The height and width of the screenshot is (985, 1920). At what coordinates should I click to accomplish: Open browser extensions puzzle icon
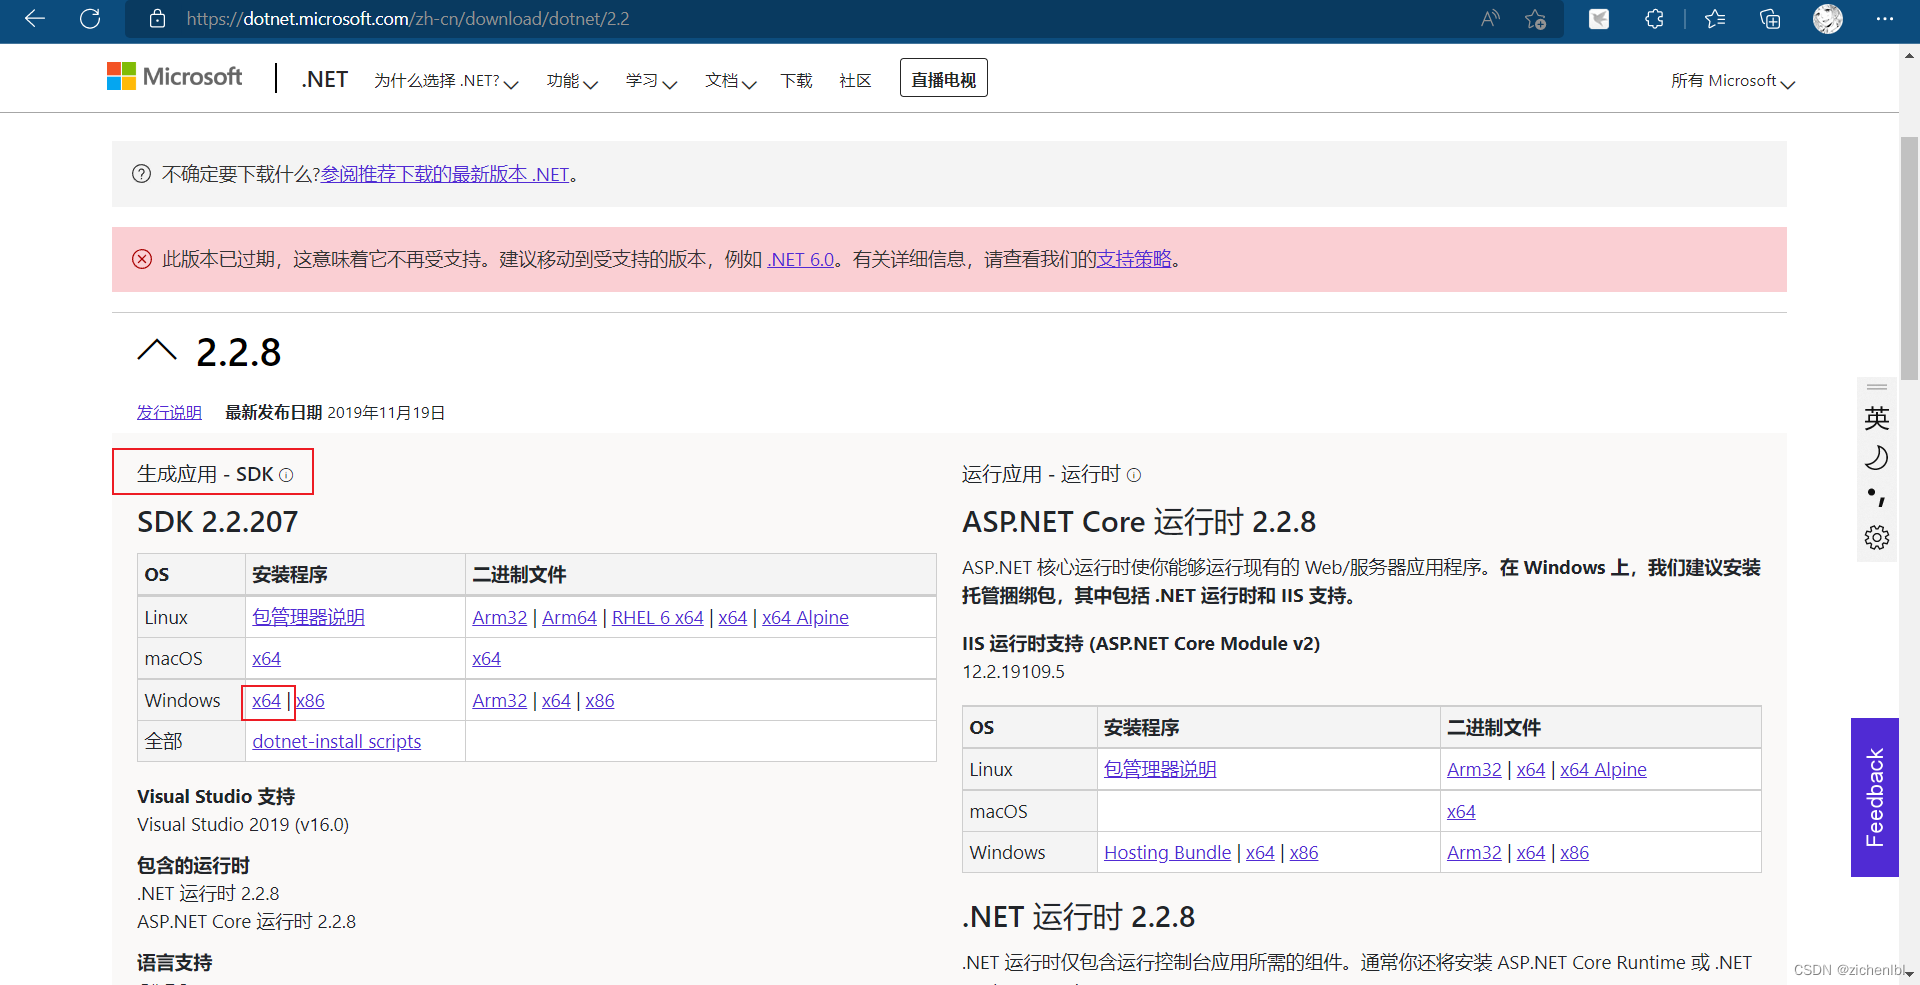[1654, 19]
